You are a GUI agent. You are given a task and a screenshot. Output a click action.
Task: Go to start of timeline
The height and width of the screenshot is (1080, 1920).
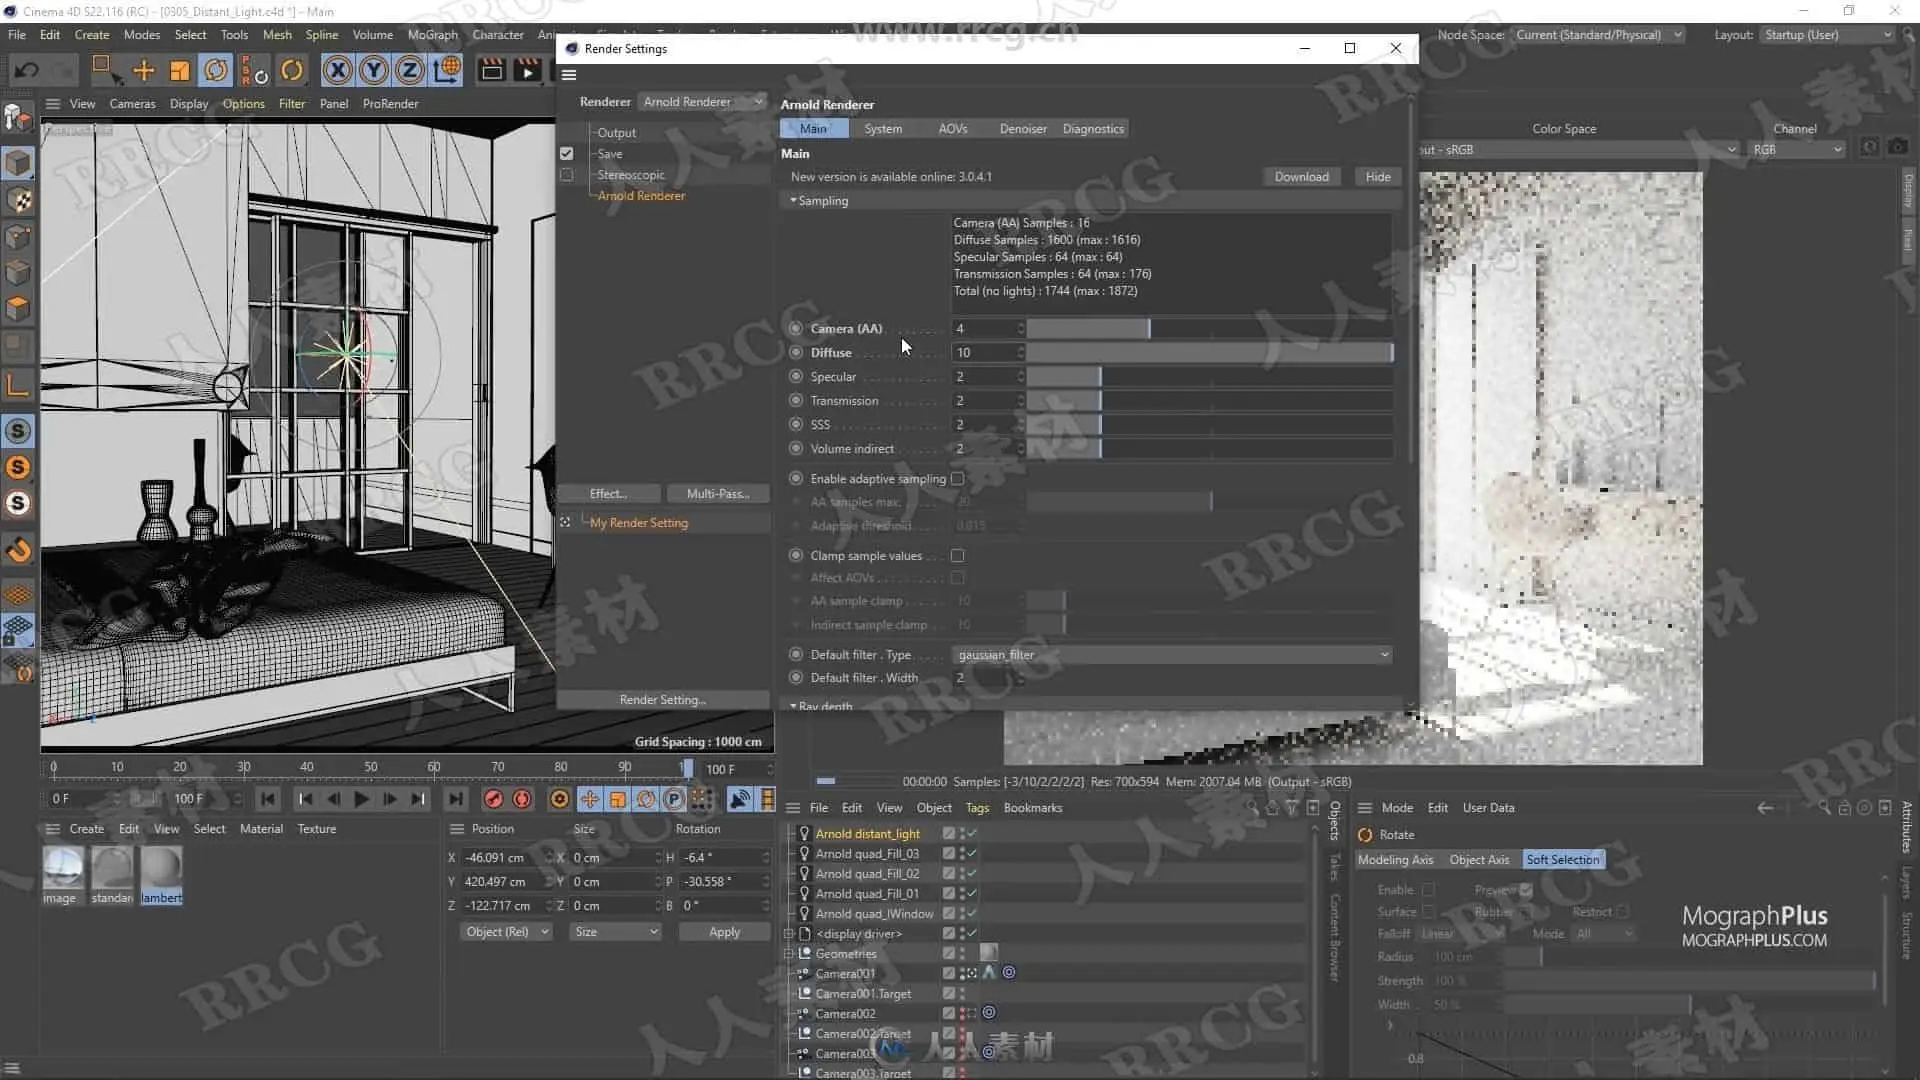pos(267,799)
